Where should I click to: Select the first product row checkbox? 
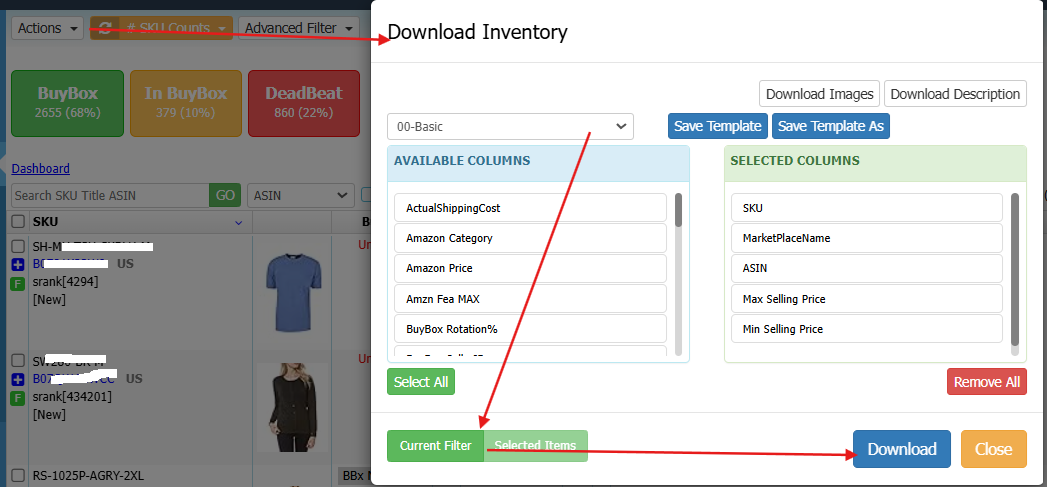18,246
